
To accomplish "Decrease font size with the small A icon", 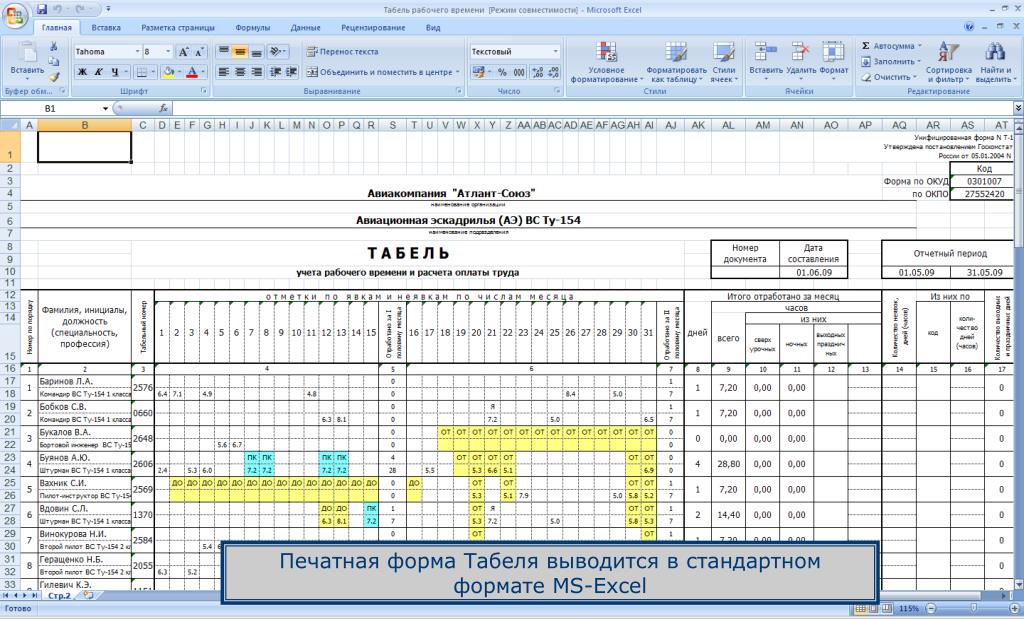I will tap(199, 52).
